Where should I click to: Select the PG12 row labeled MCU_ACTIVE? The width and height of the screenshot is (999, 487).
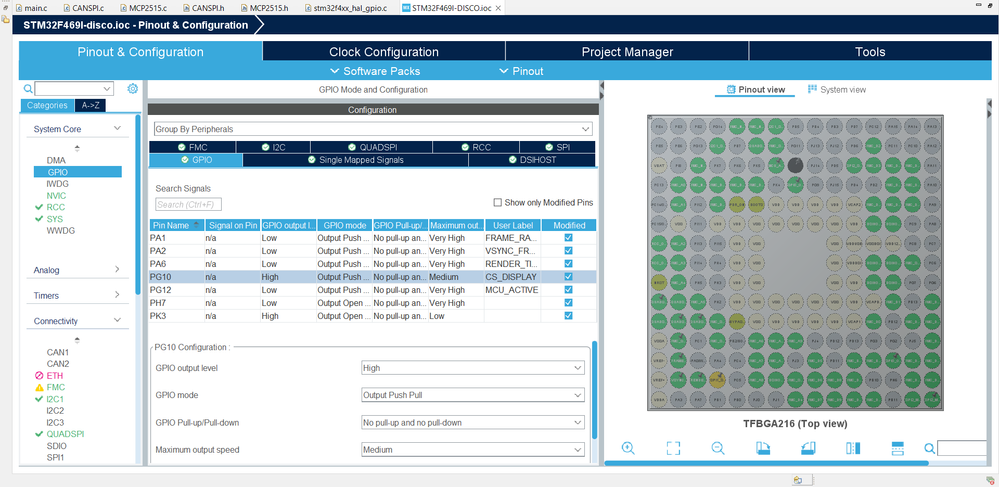pos(373,289)
